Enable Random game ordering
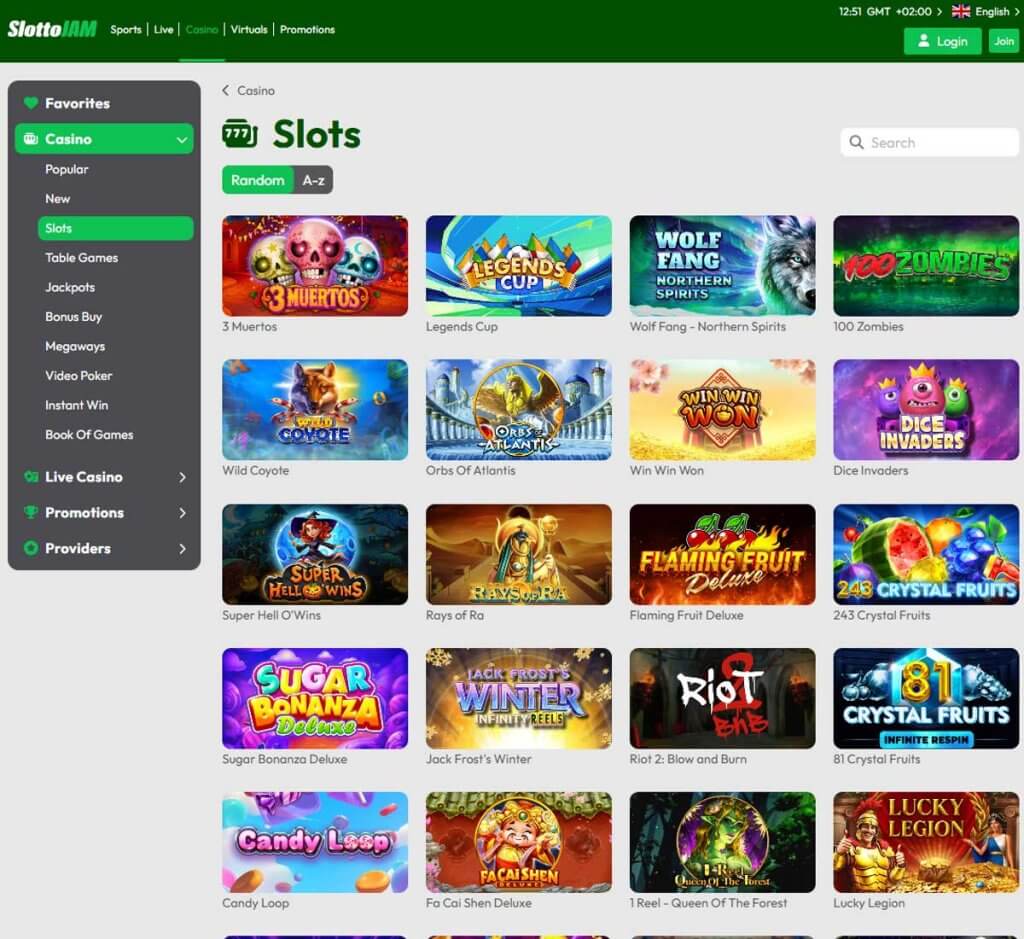 [x=257, y=180]
